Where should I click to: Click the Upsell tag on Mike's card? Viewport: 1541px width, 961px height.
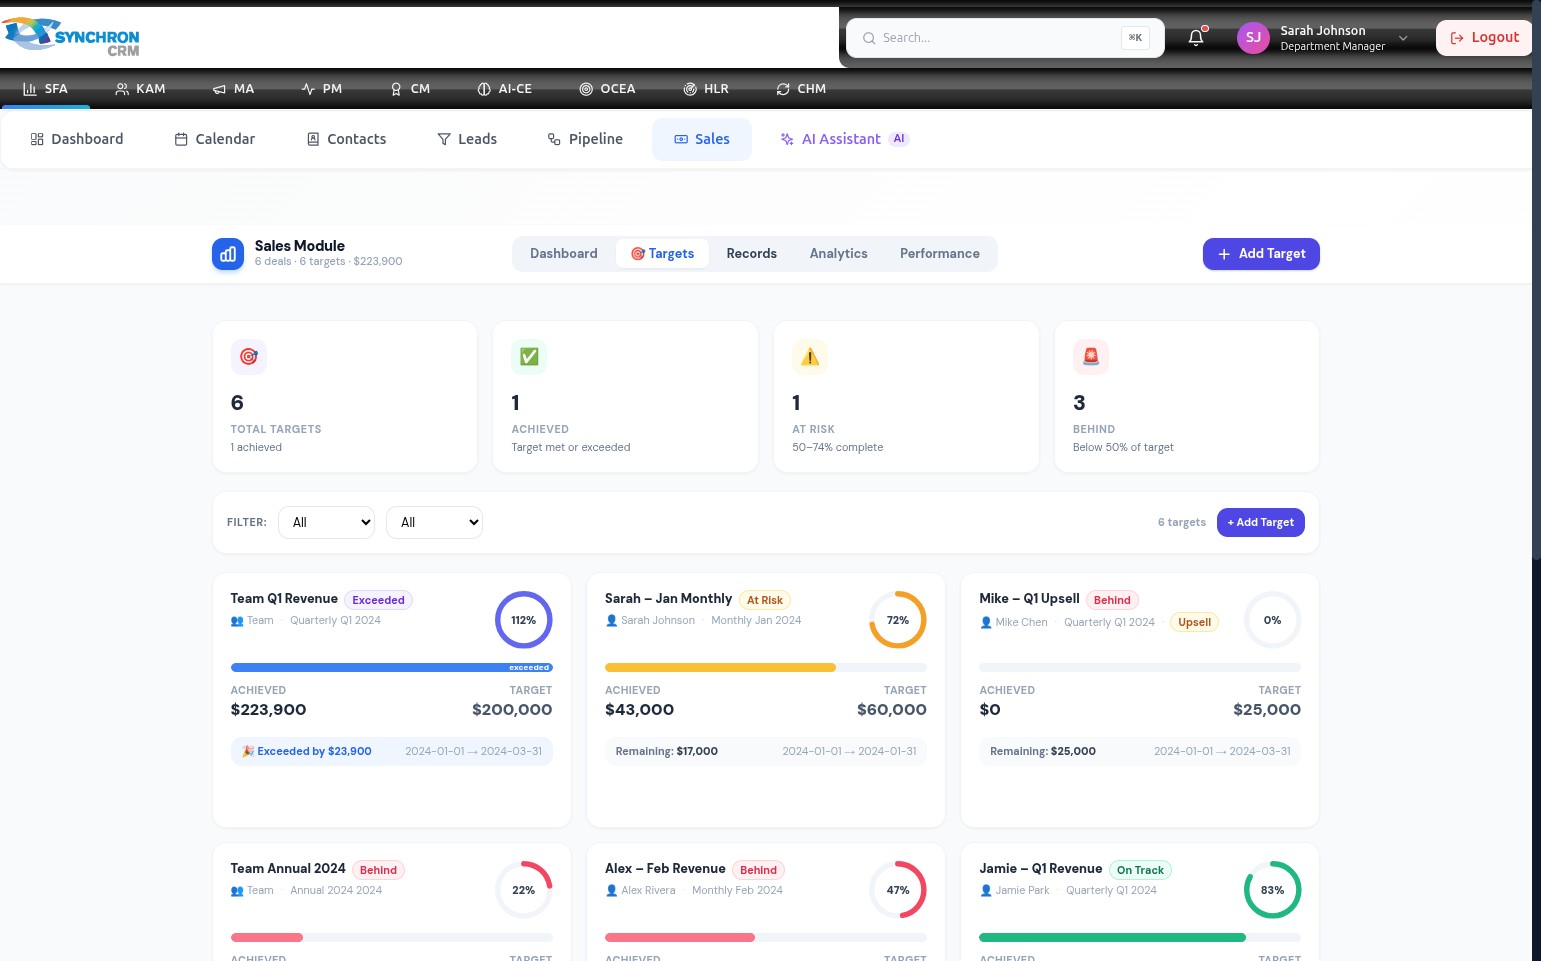coord(1195,622)
